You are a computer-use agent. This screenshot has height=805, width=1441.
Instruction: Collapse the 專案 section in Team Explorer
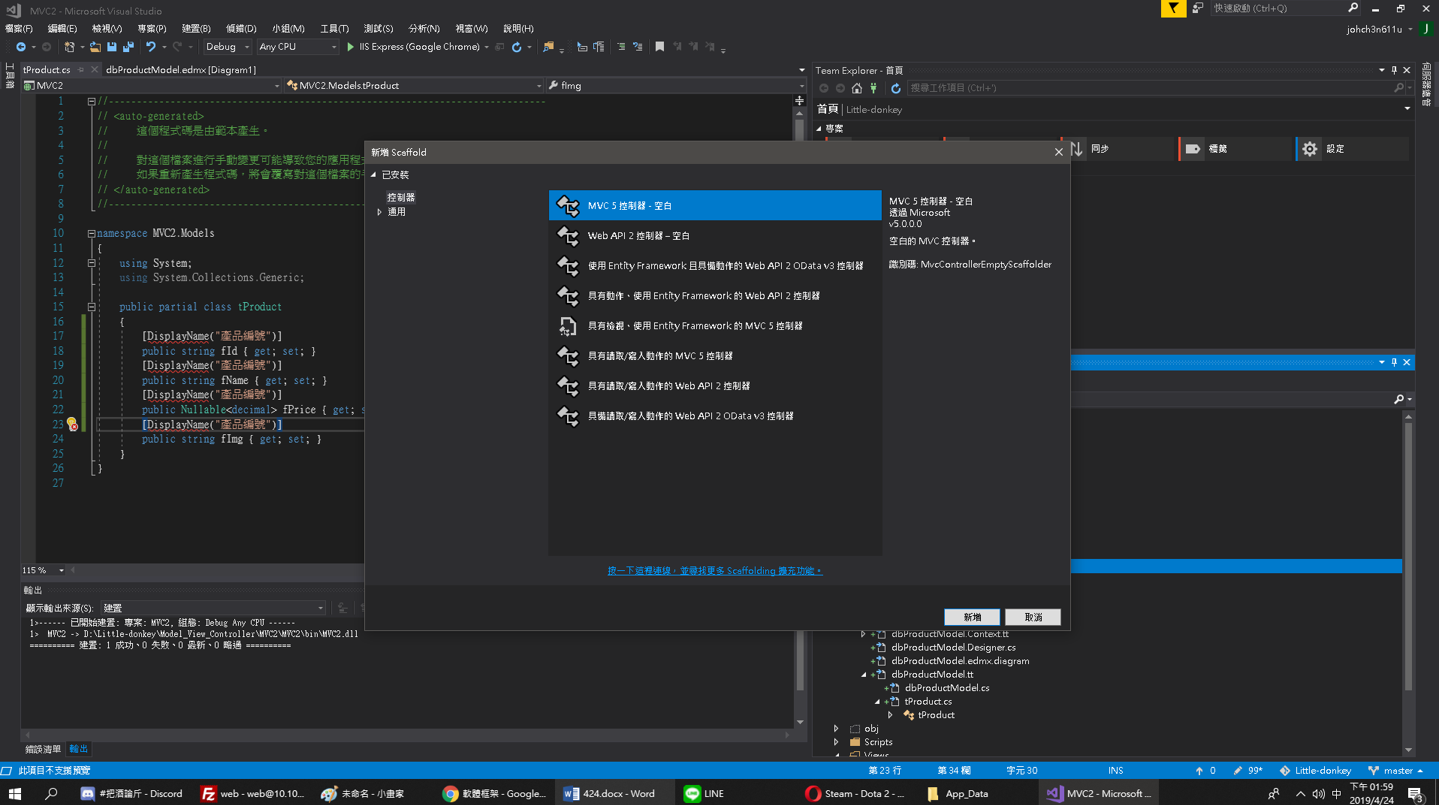tap(820, 129)
